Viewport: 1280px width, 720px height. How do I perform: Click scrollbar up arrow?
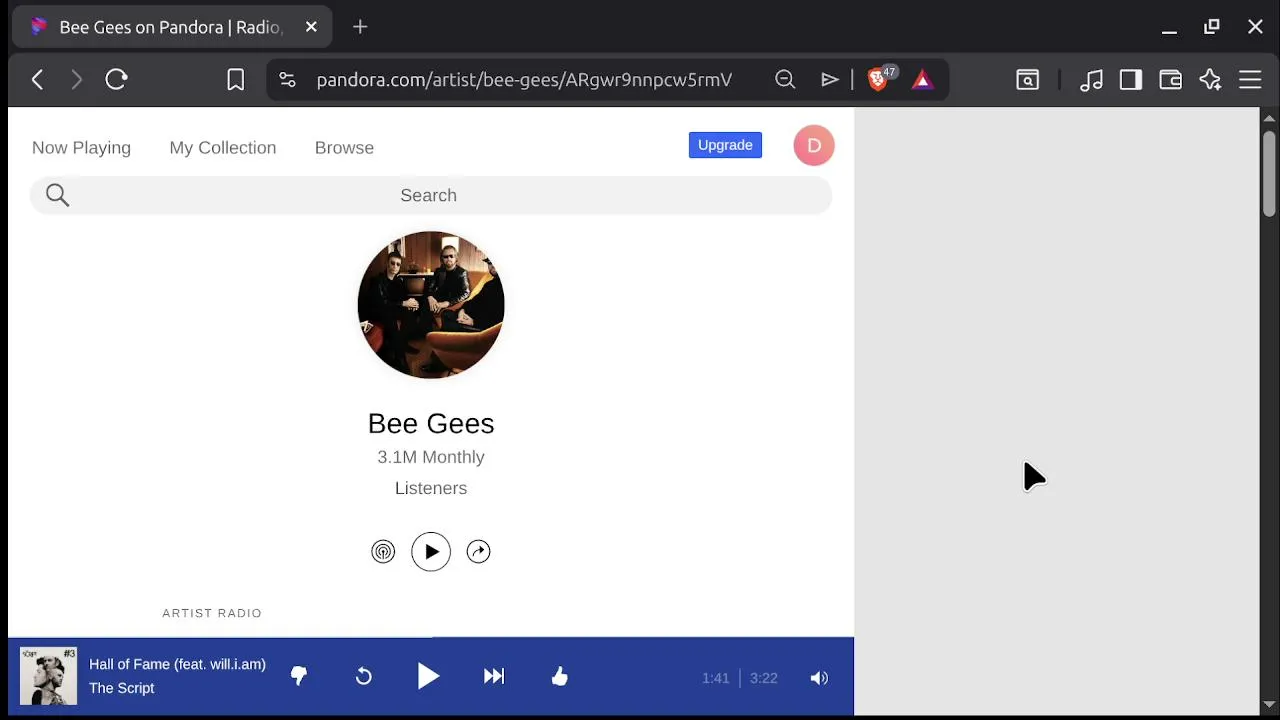point(1269,118)
